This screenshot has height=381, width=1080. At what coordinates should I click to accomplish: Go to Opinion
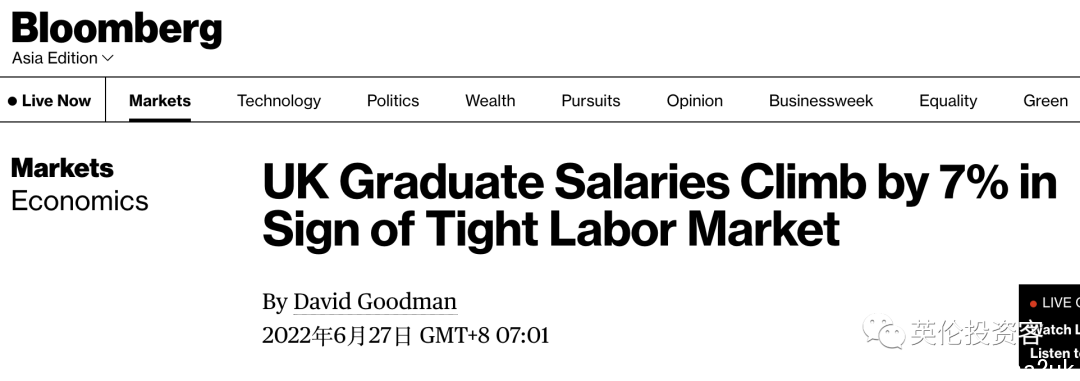pos(694,101)
